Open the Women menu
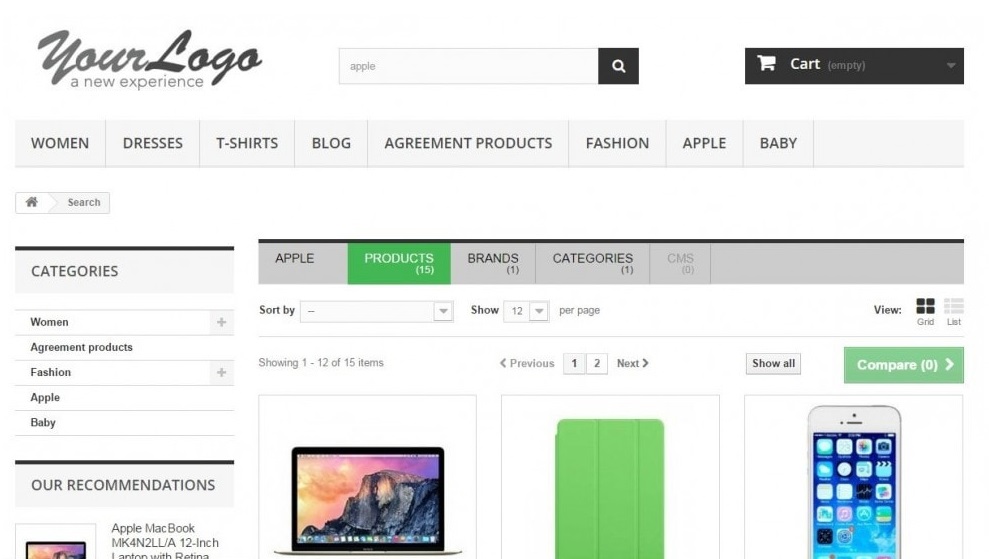The image size is (989, 559). 60,143
